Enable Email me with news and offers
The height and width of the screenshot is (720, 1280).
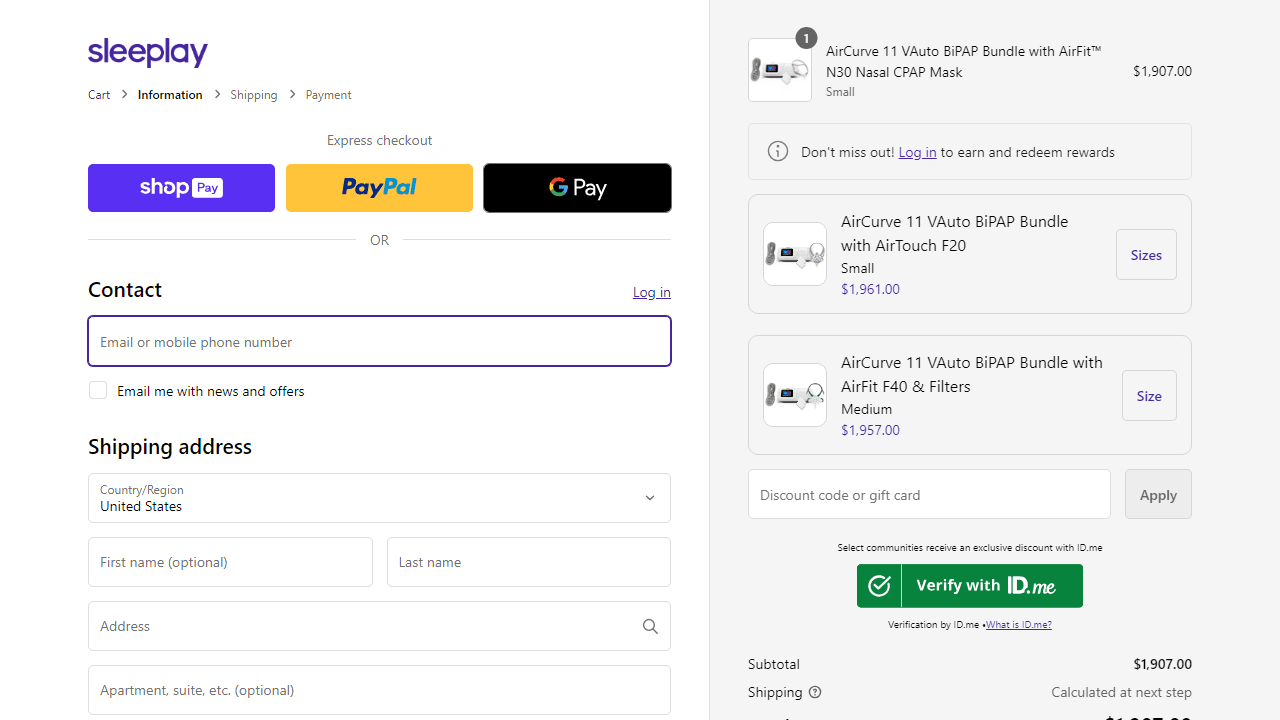point(98,390)
